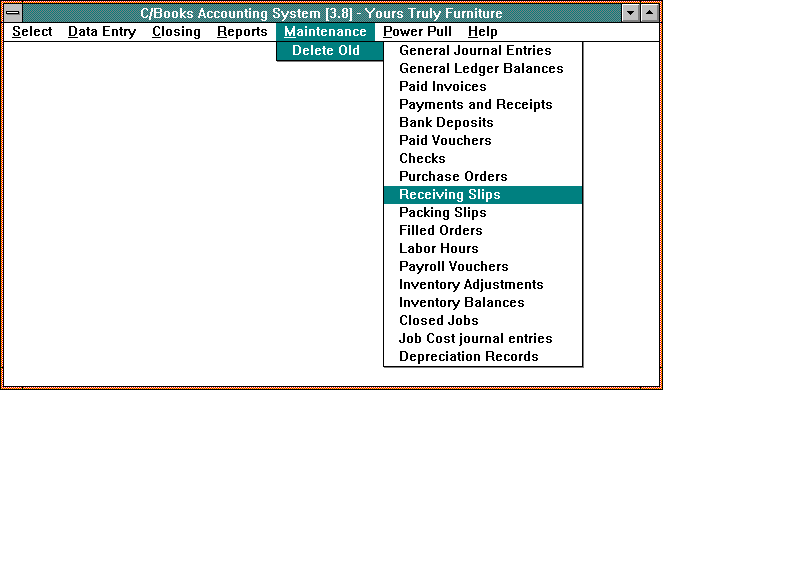The height and width of the screenshot is (562, 800).
Task: Open the Power Pull menu
Action: 417,32
